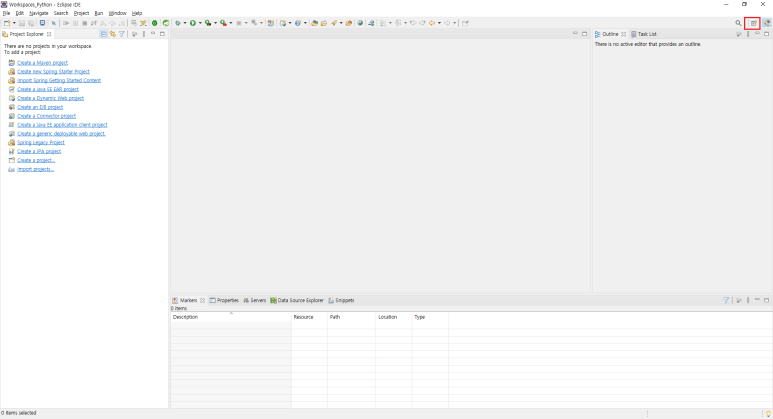Open the Run dropdown arrow
The width and height of the screenshot is (773, 419).
pos(200,23)
